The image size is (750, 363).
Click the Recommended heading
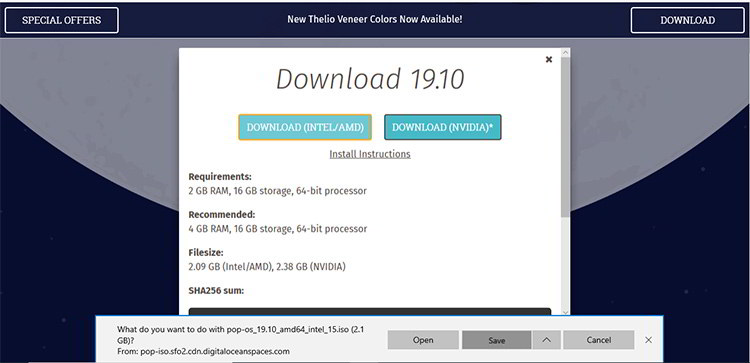222,214
